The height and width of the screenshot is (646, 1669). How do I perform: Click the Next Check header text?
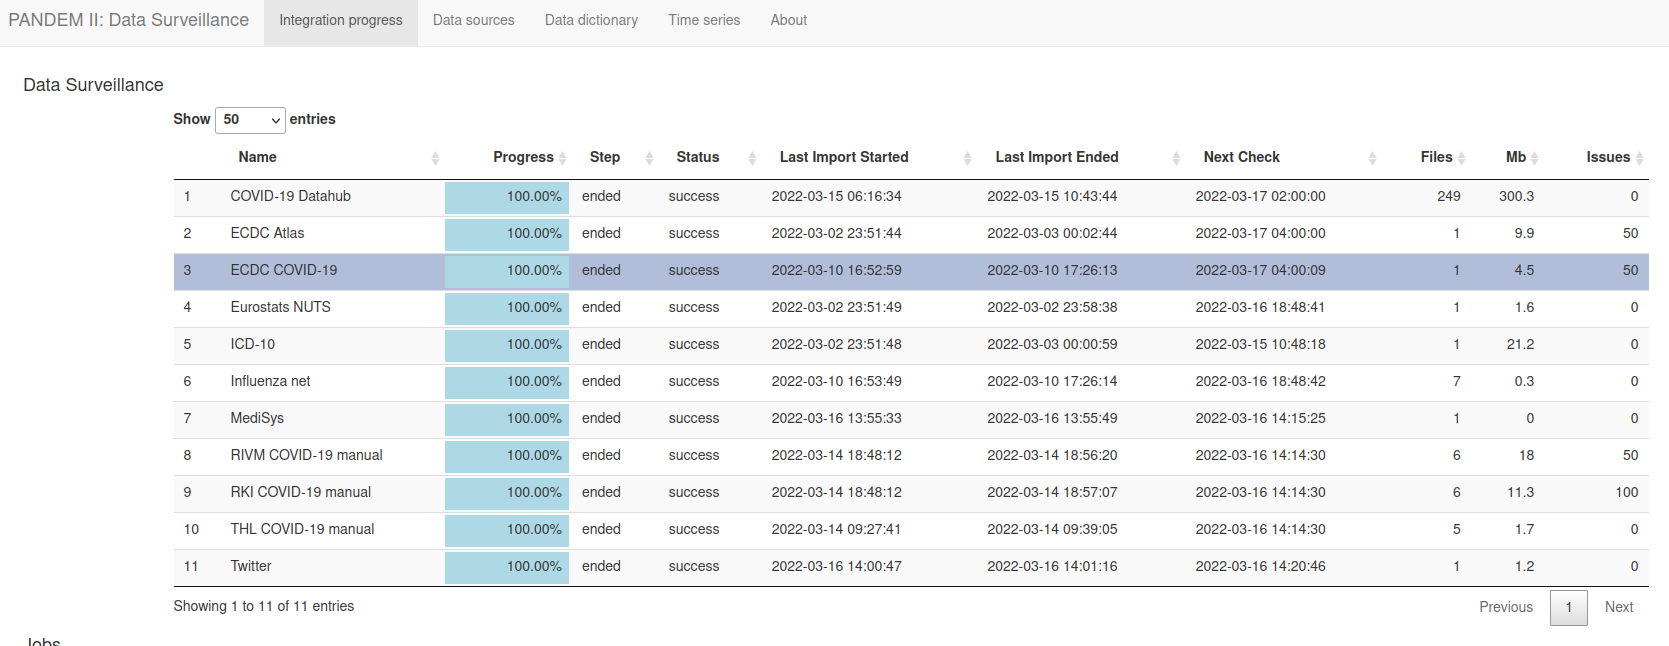coord(1241,157)
